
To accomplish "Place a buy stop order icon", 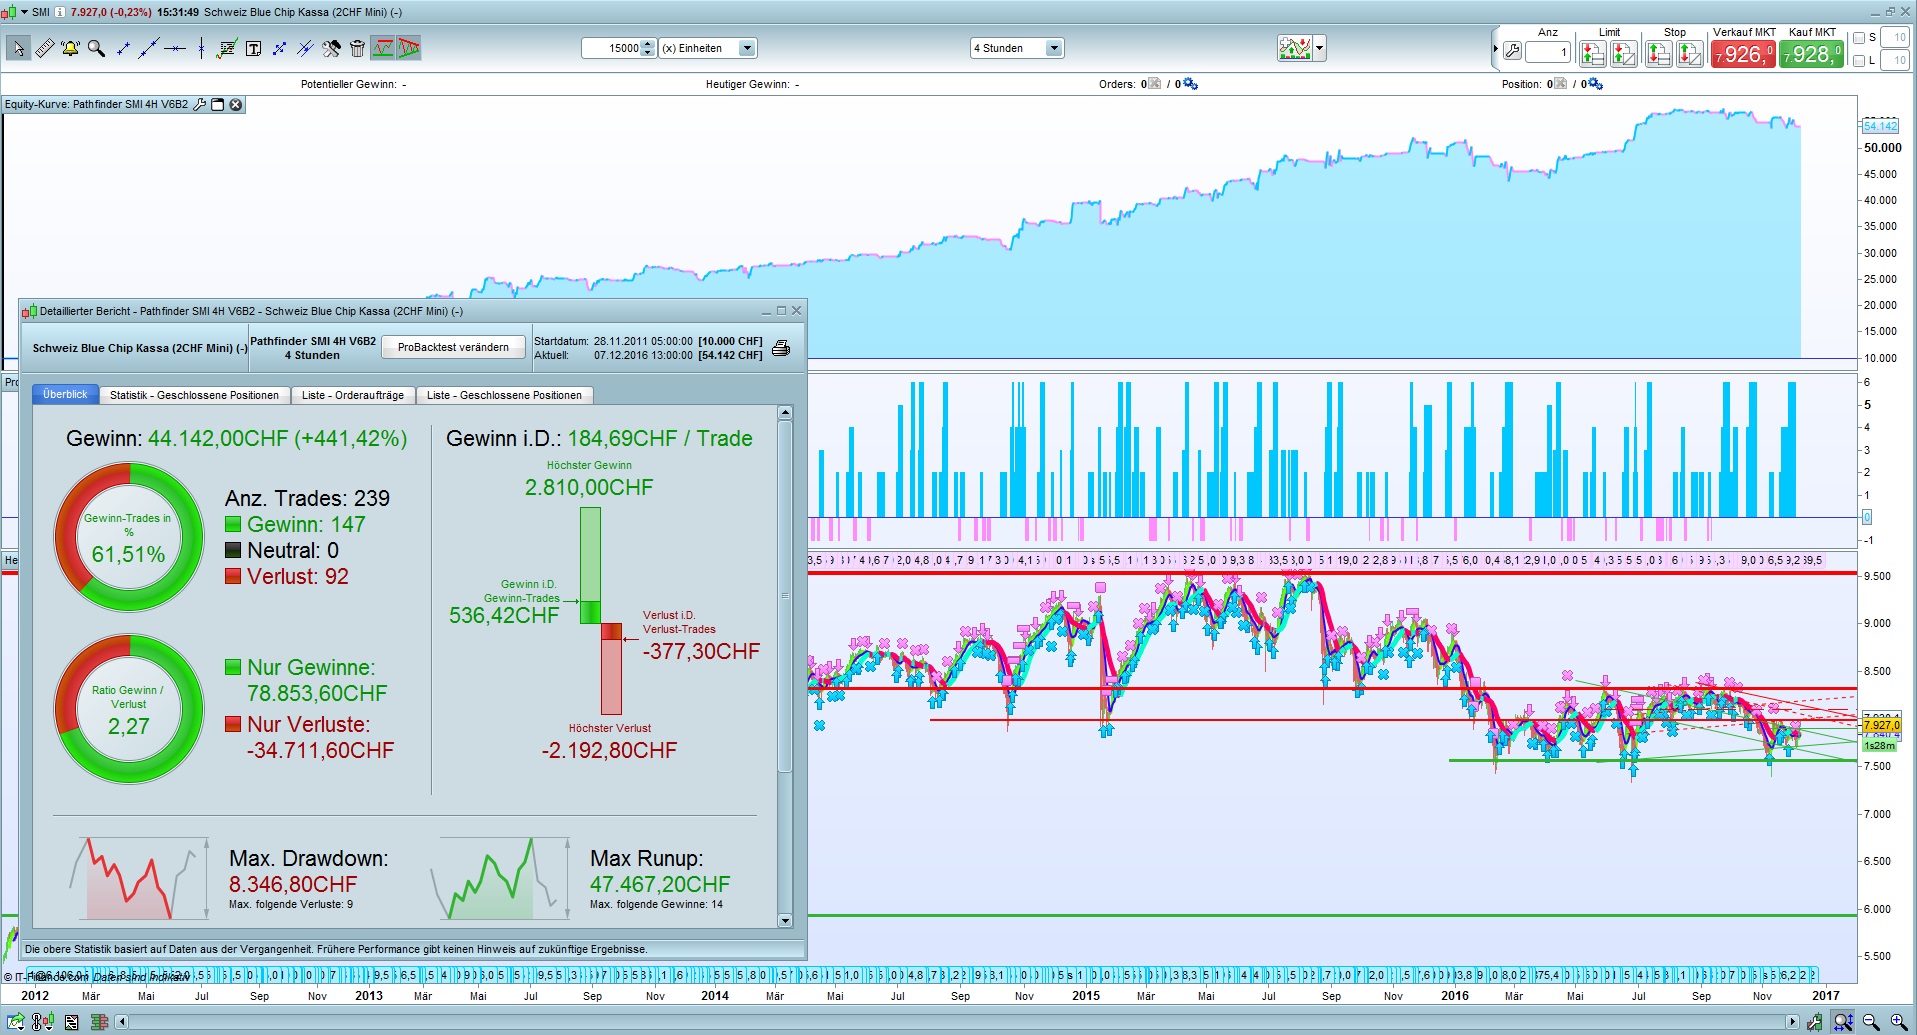I will [1659, 53].
